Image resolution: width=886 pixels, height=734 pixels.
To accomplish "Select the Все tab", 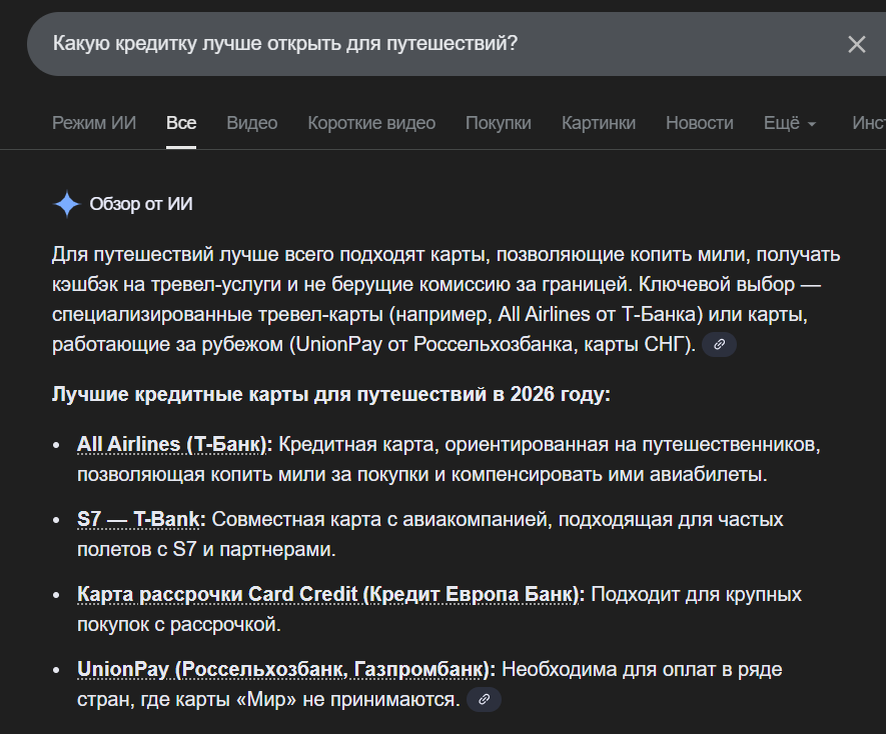I will [181, 122].
